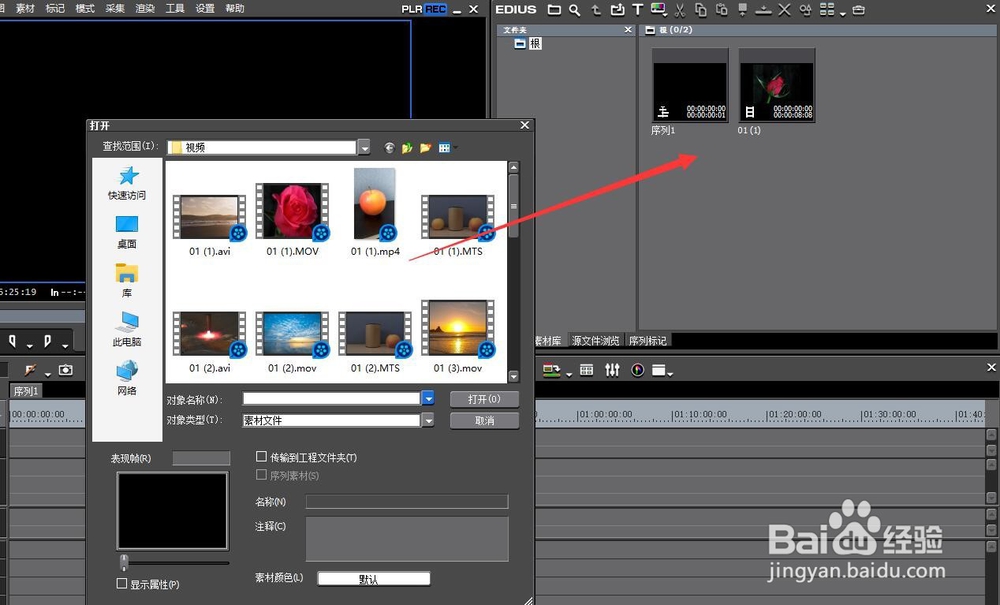
Task: Click the add clip icon in the bin toolbar
Action: 617,10
